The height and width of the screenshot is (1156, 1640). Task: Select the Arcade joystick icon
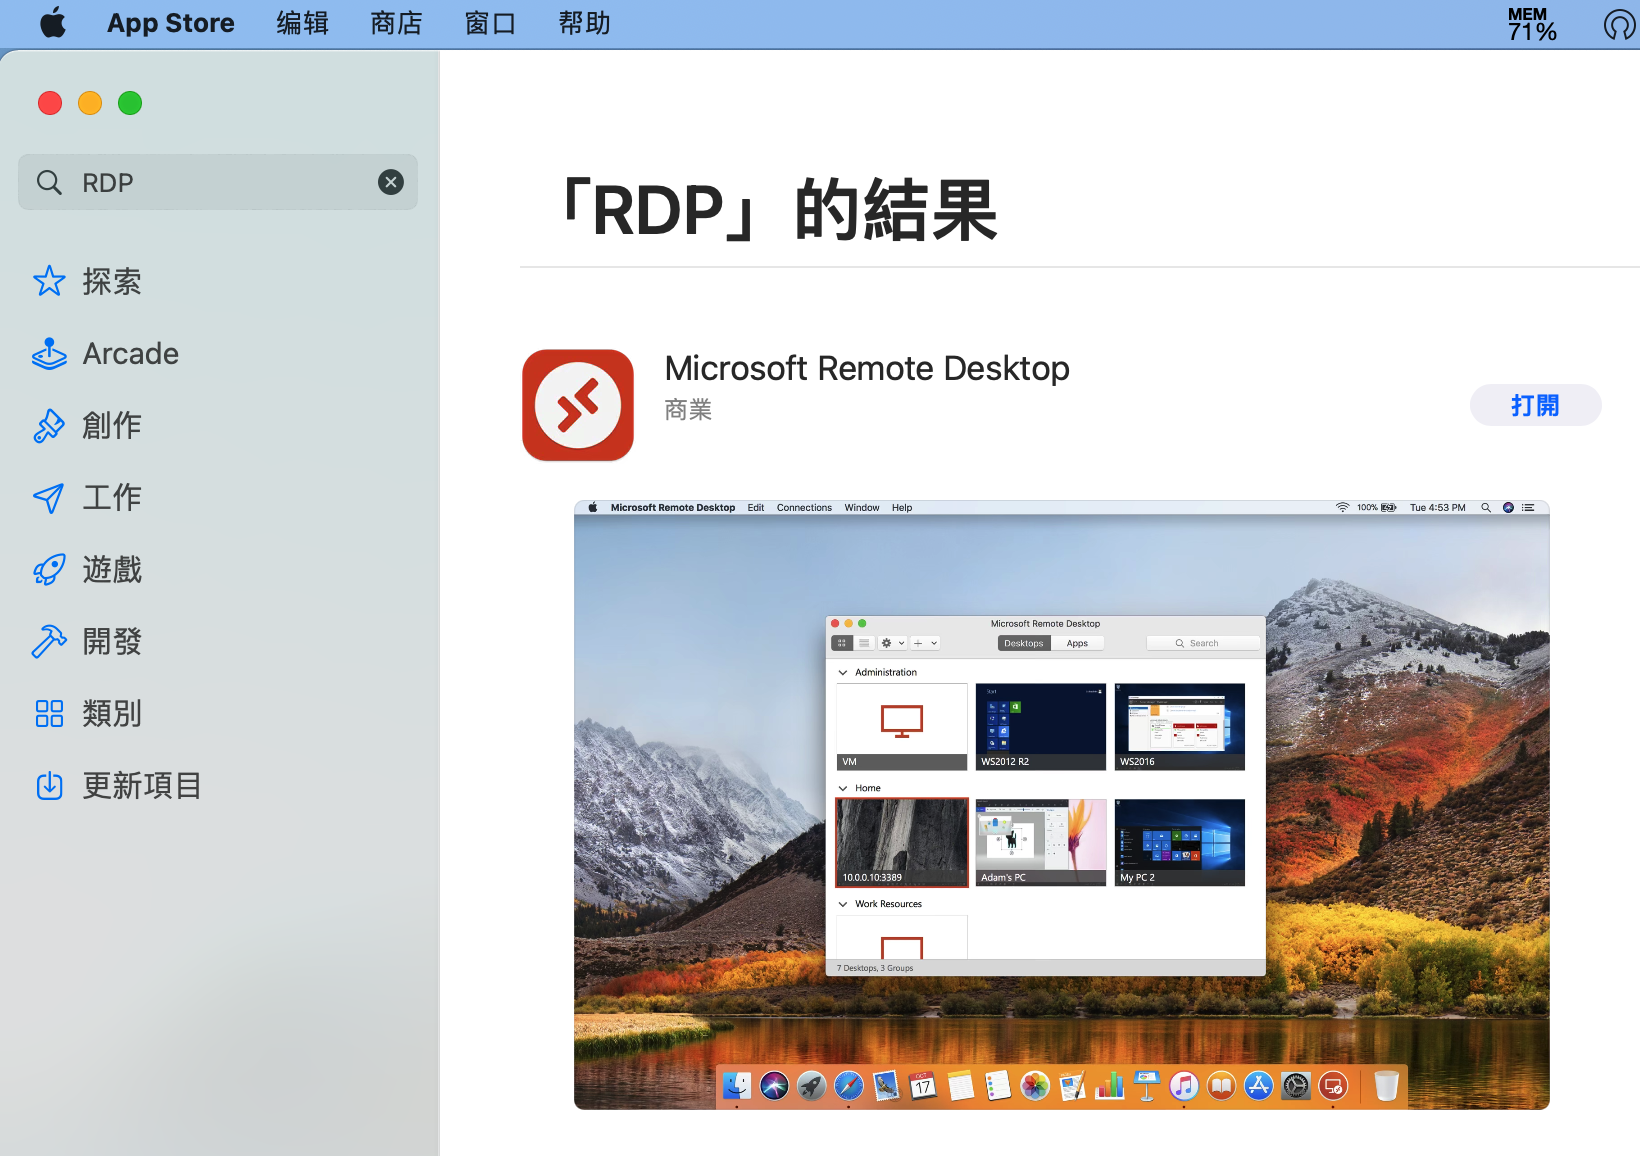point(49,354)
